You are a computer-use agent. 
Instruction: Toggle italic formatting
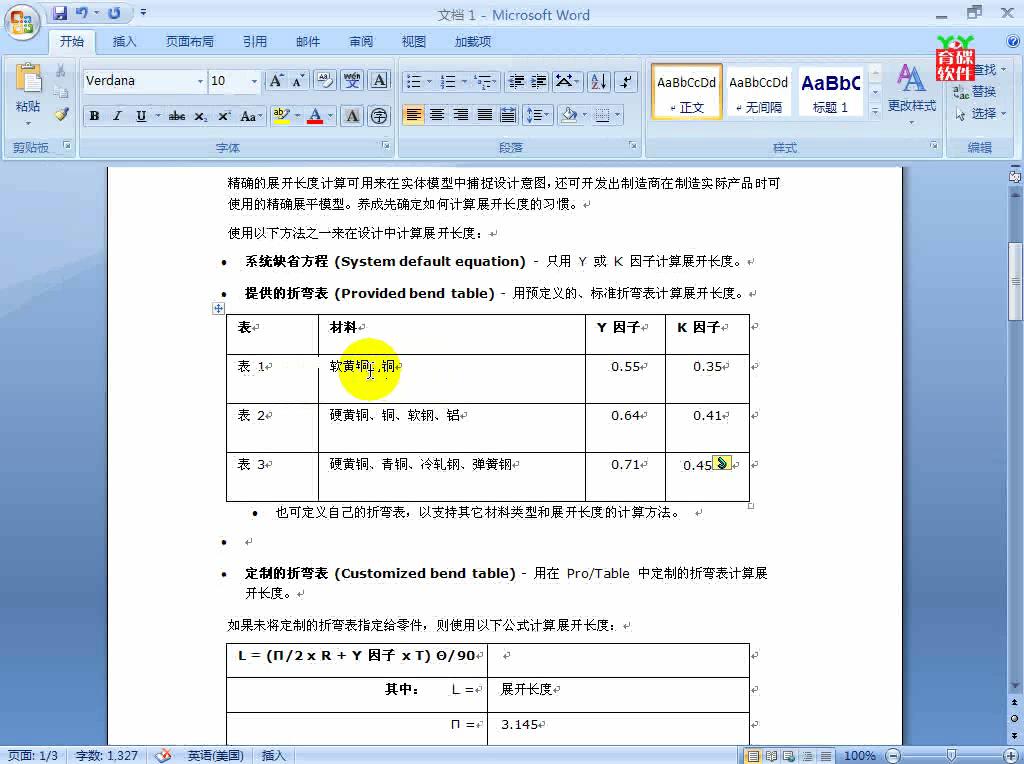(118, 116)
